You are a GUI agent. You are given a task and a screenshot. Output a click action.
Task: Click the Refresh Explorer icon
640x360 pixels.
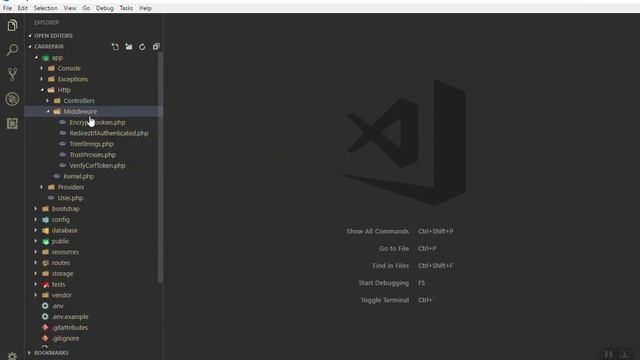[x=142, y=47]
